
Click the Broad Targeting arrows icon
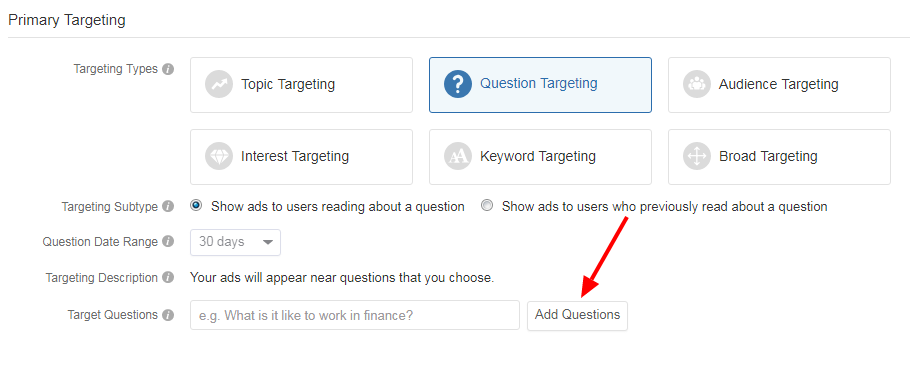[697, 157]
